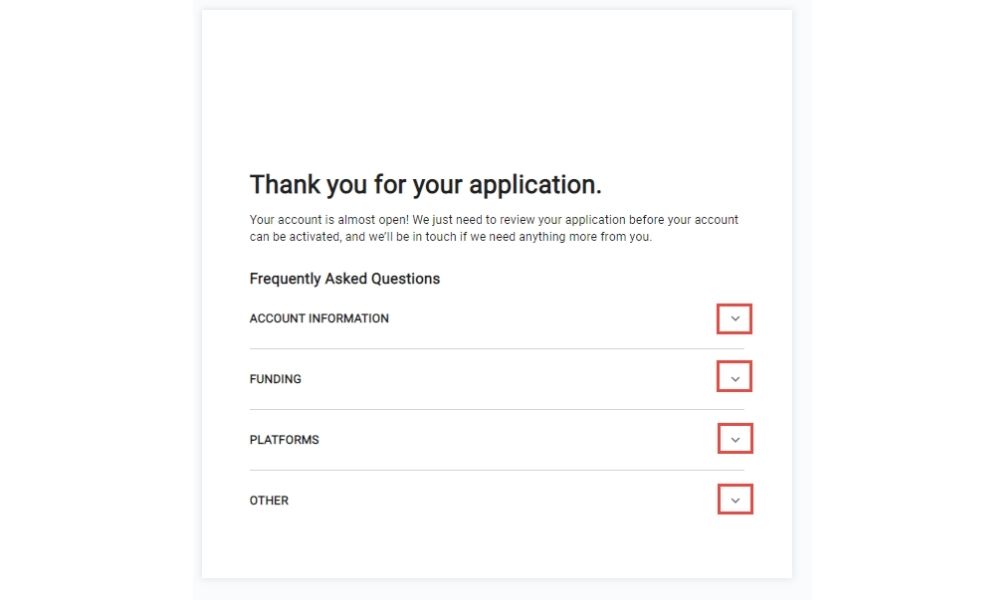Expand the Other FAQ chevron

click(735, 500)
